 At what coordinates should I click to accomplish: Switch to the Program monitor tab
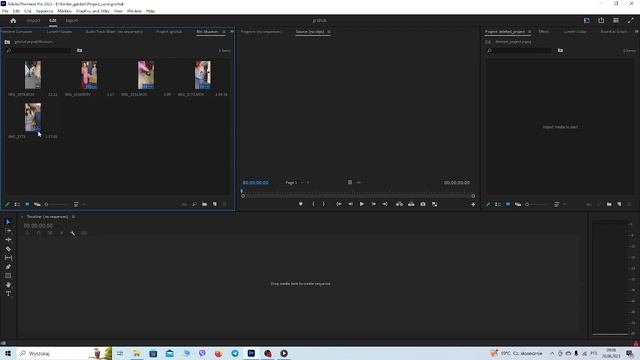click(261, 31)
